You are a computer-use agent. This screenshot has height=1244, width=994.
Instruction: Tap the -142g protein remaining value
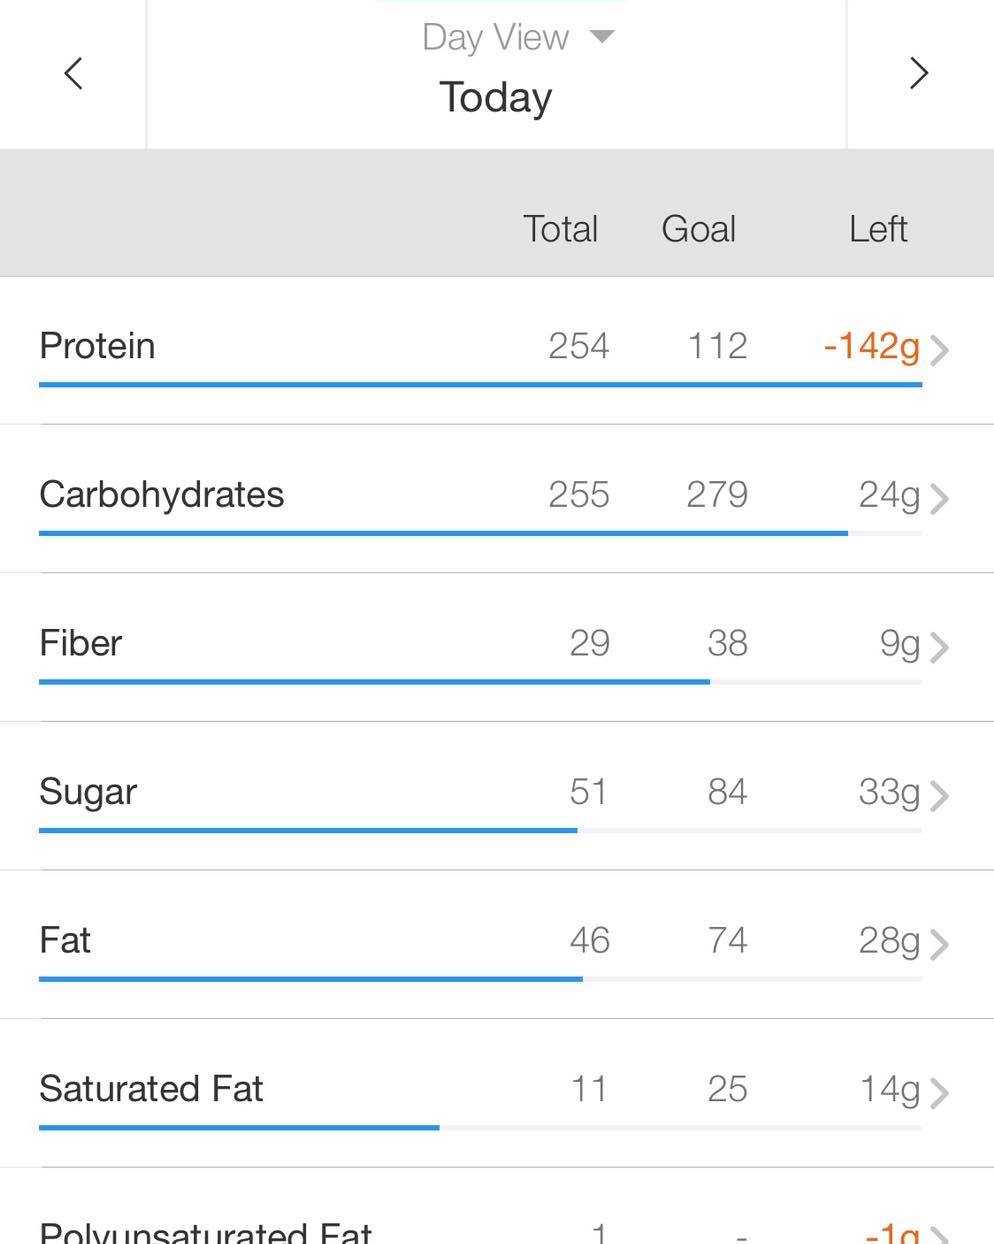click(x=871, y=346)
